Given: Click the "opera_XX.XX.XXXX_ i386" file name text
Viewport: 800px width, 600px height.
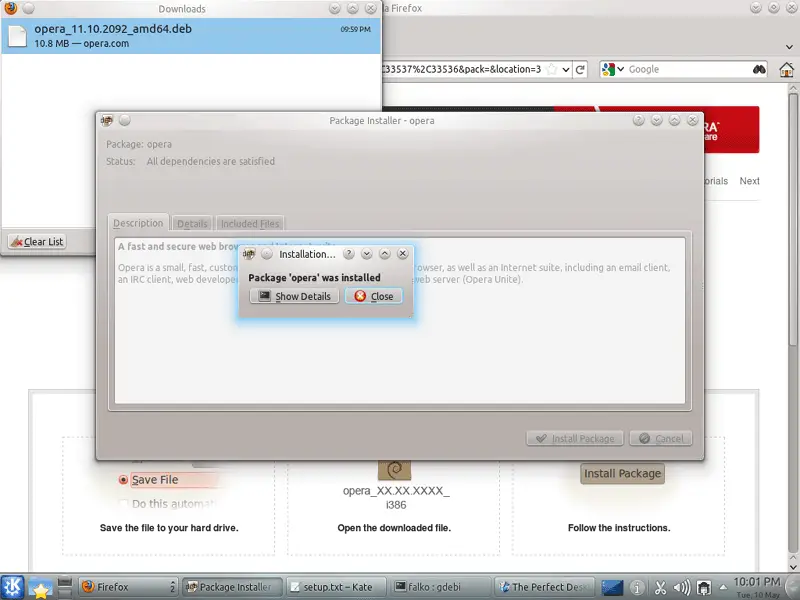Looking at the screenshot, I should click(x=396, y=497).
